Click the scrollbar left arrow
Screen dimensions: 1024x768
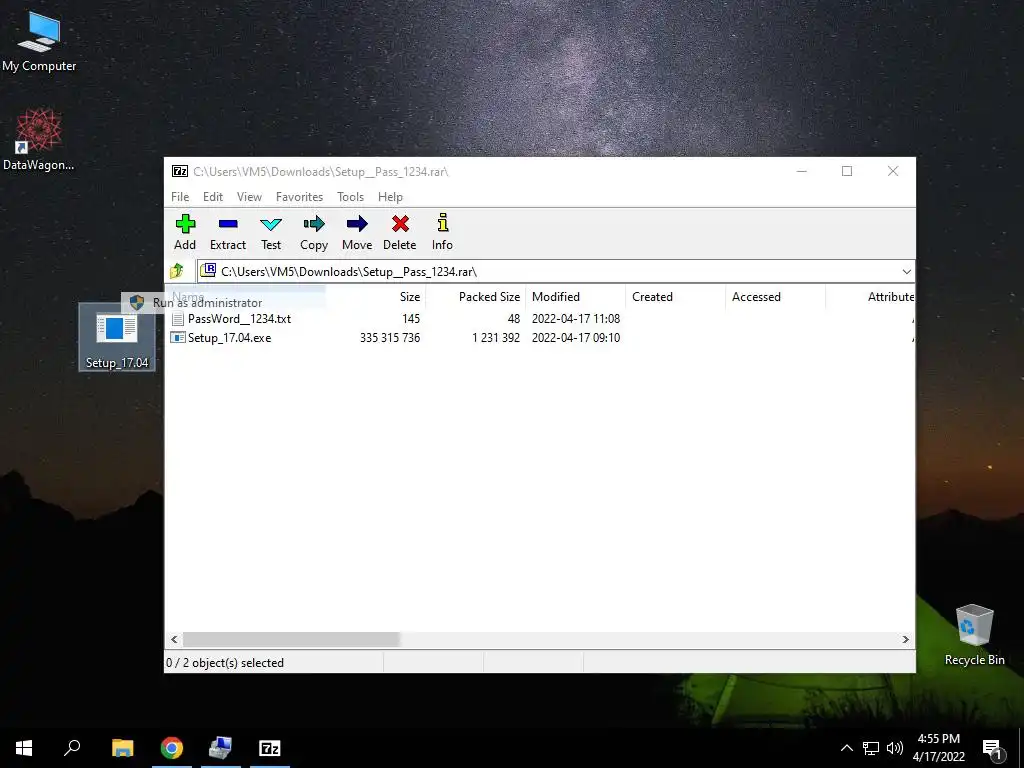click(x=174, y=639)
